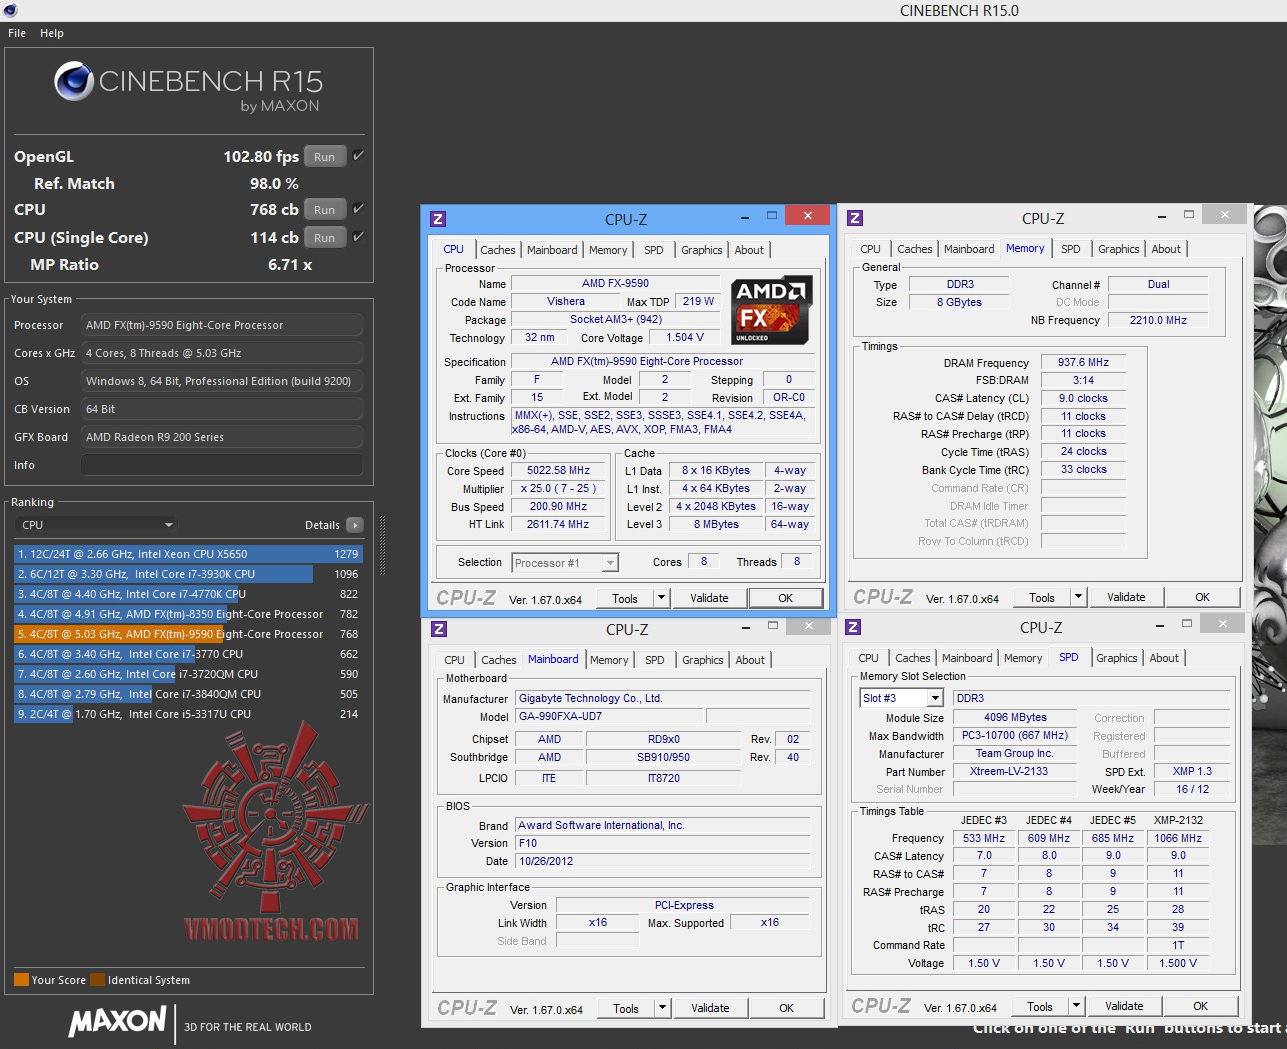This screenshot has height=1049, width=1287.
Task: Click the motherboard Model value GA-990FXA-UD7
Action: pos(610,717)
